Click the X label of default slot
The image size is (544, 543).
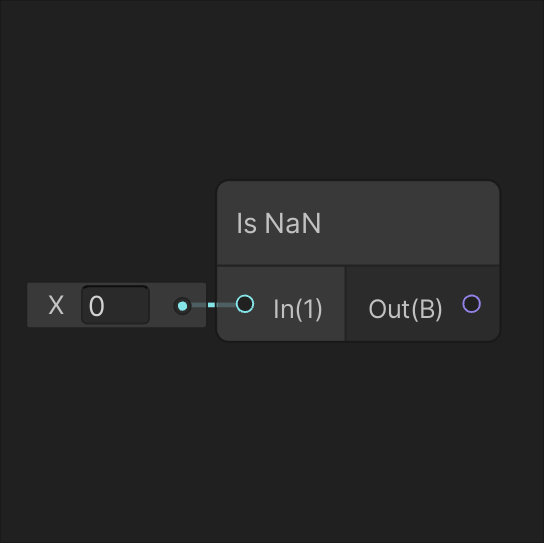[56, 305]
